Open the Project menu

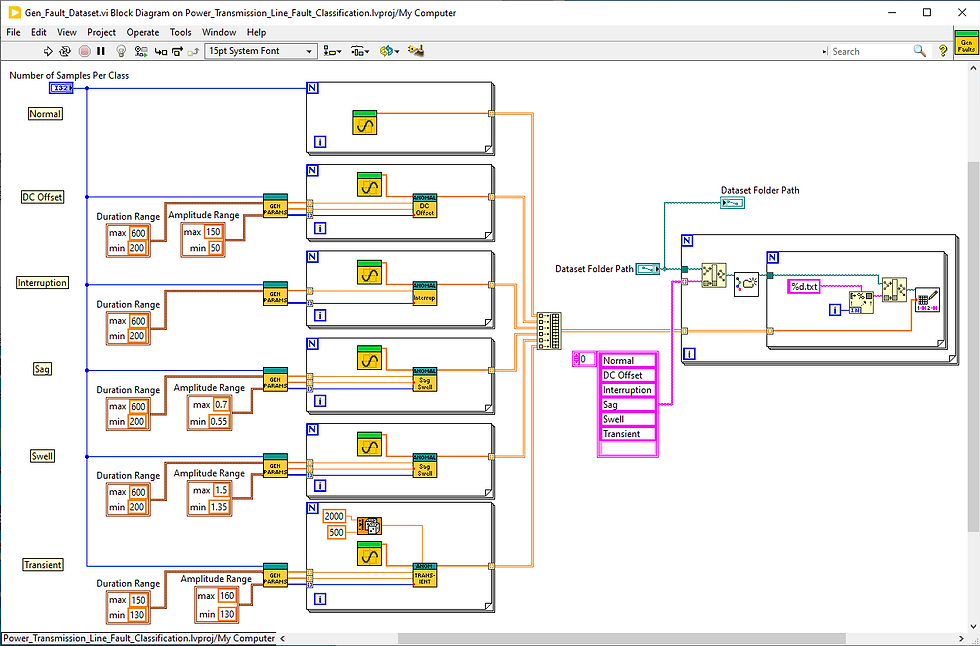(101, 32)
